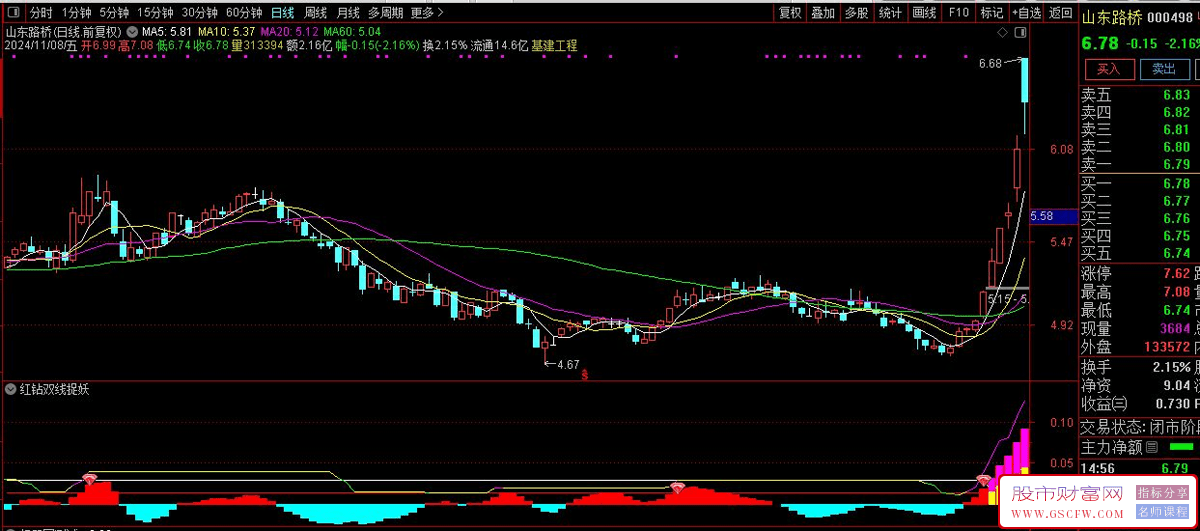Click the 复权 price adjustment button
This screenshot has width=1200, height=531.
click(x=790, y=13)
